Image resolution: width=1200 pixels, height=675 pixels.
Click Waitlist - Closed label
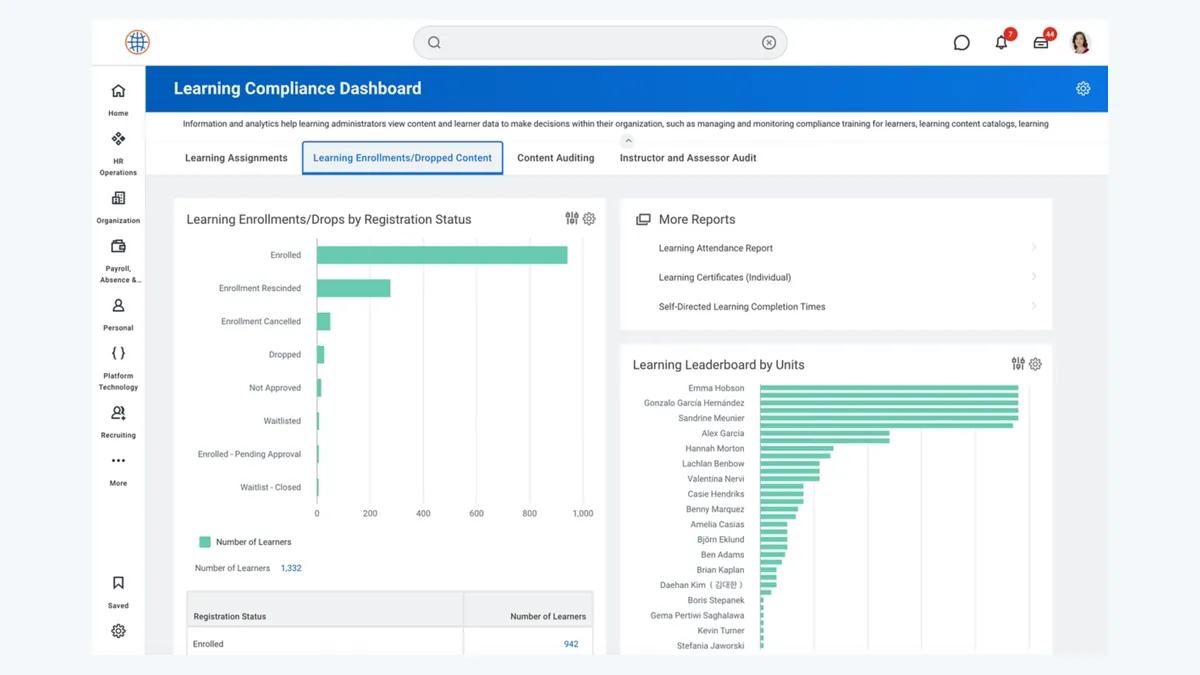[270, 487]
